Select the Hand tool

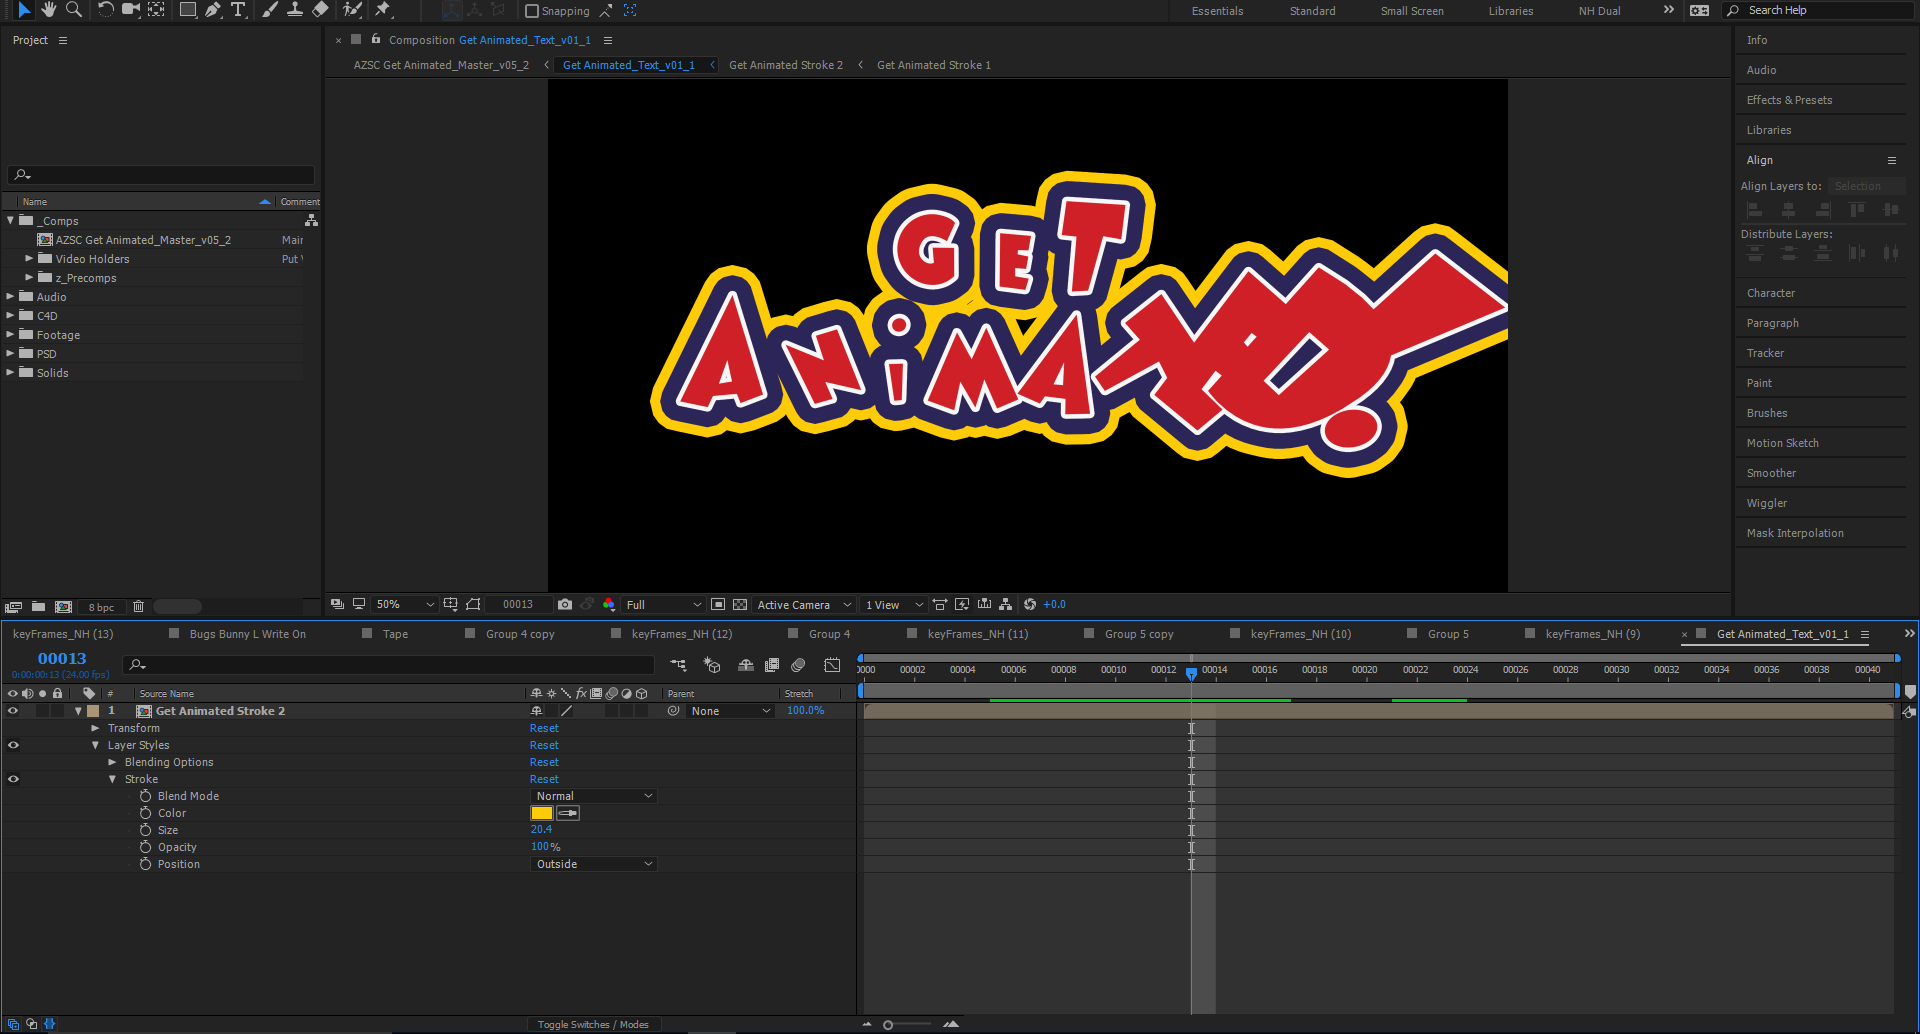point(49,10)
